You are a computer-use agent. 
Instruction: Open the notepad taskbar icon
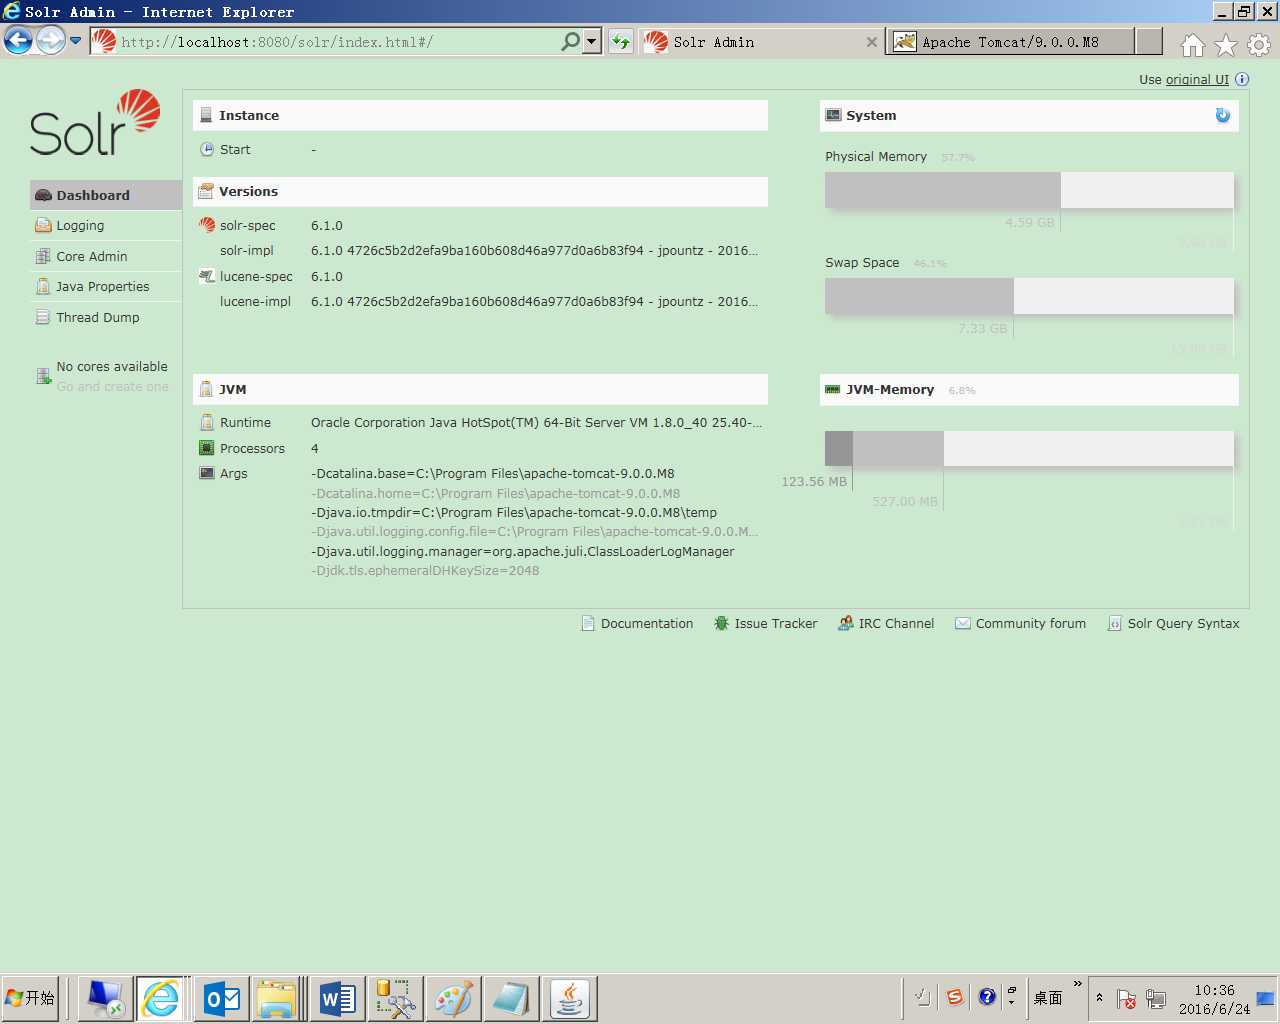(x=511, y=998)
